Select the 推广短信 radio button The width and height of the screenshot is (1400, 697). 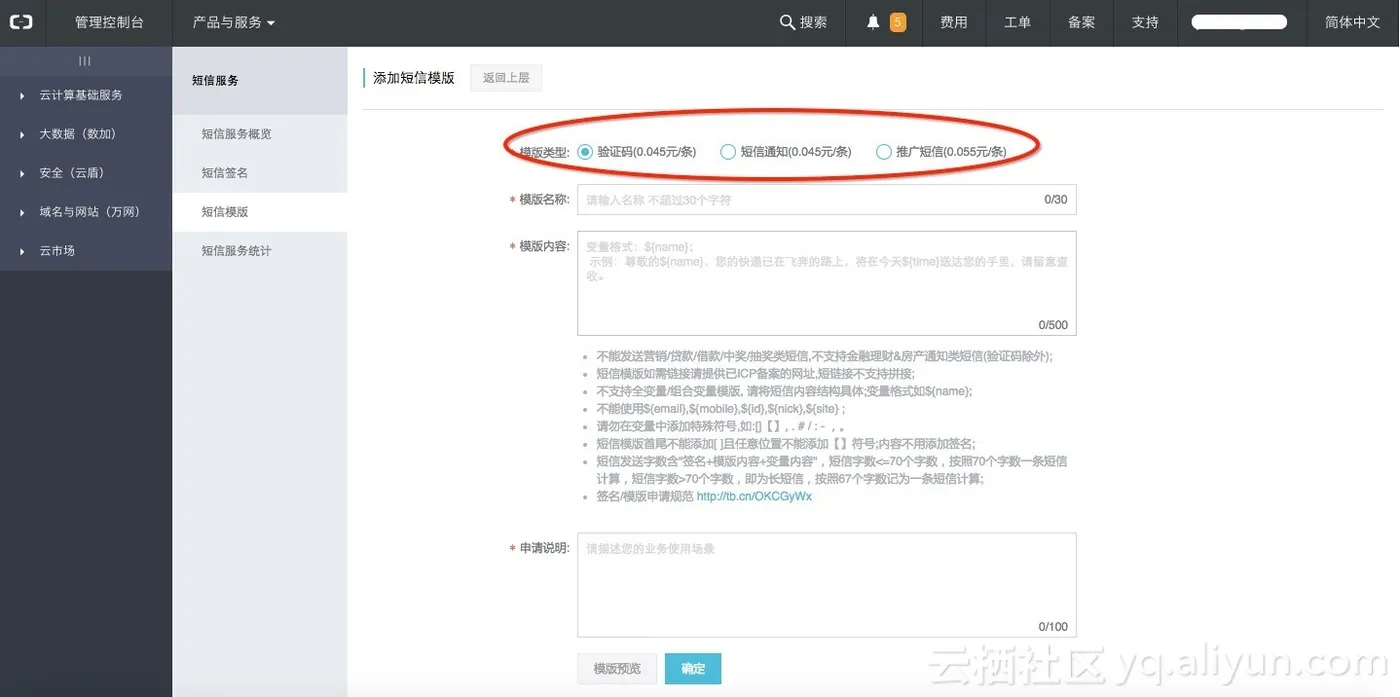point(883,152)
